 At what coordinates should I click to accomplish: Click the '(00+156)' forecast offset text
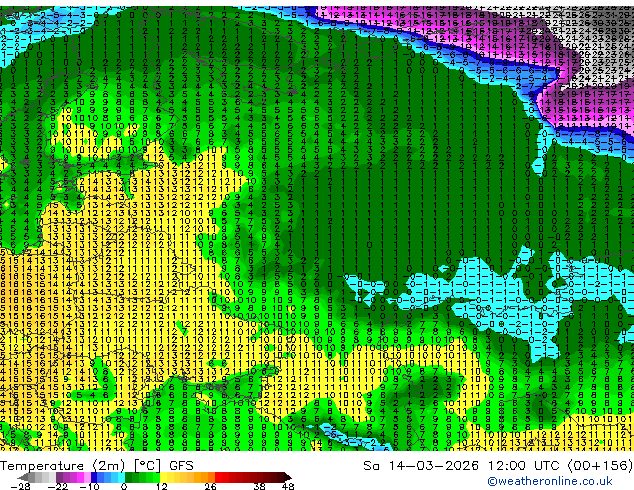click(600, 466)
